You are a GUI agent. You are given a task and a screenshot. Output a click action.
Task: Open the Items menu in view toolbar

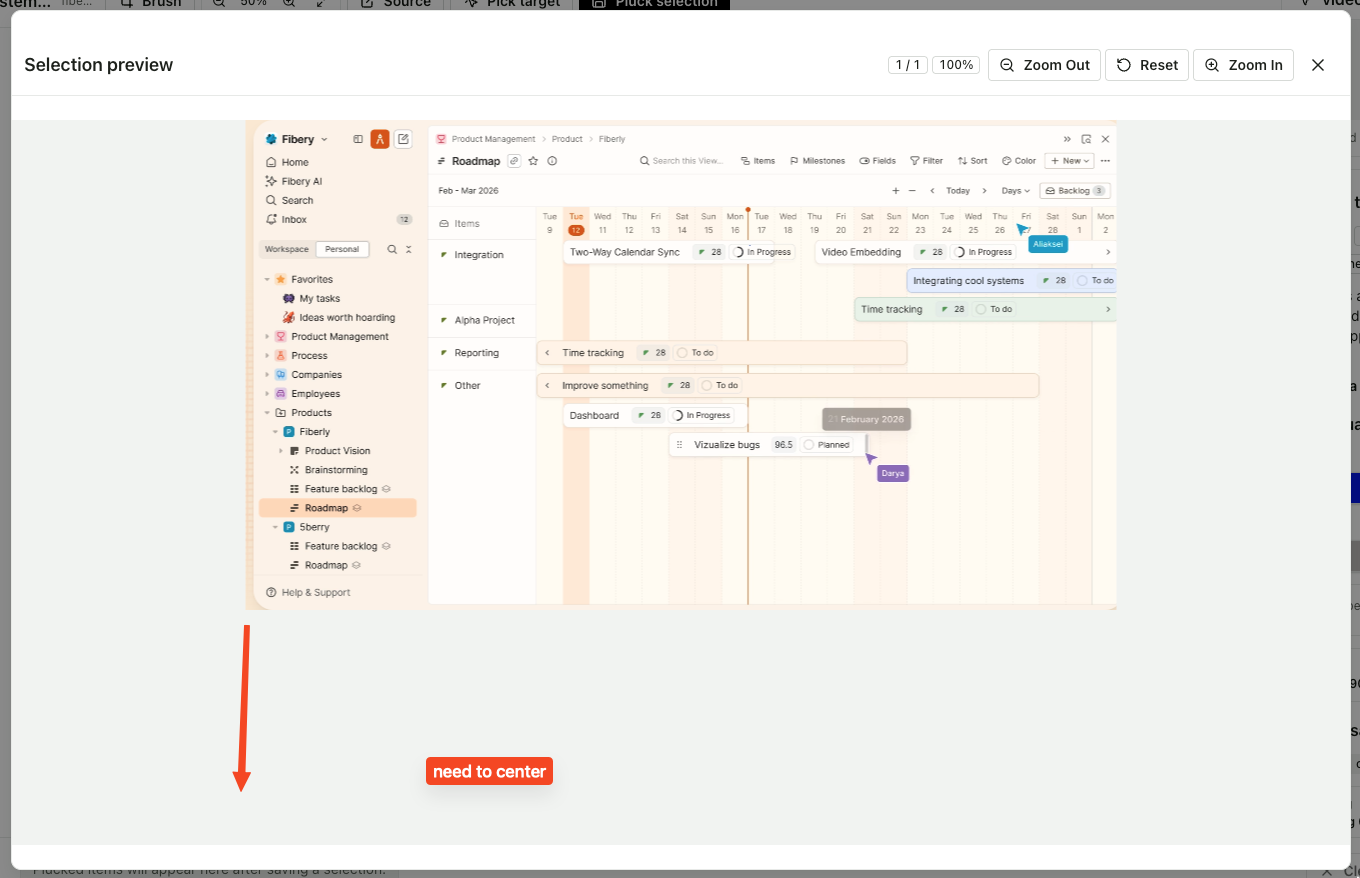pos(758,160)
